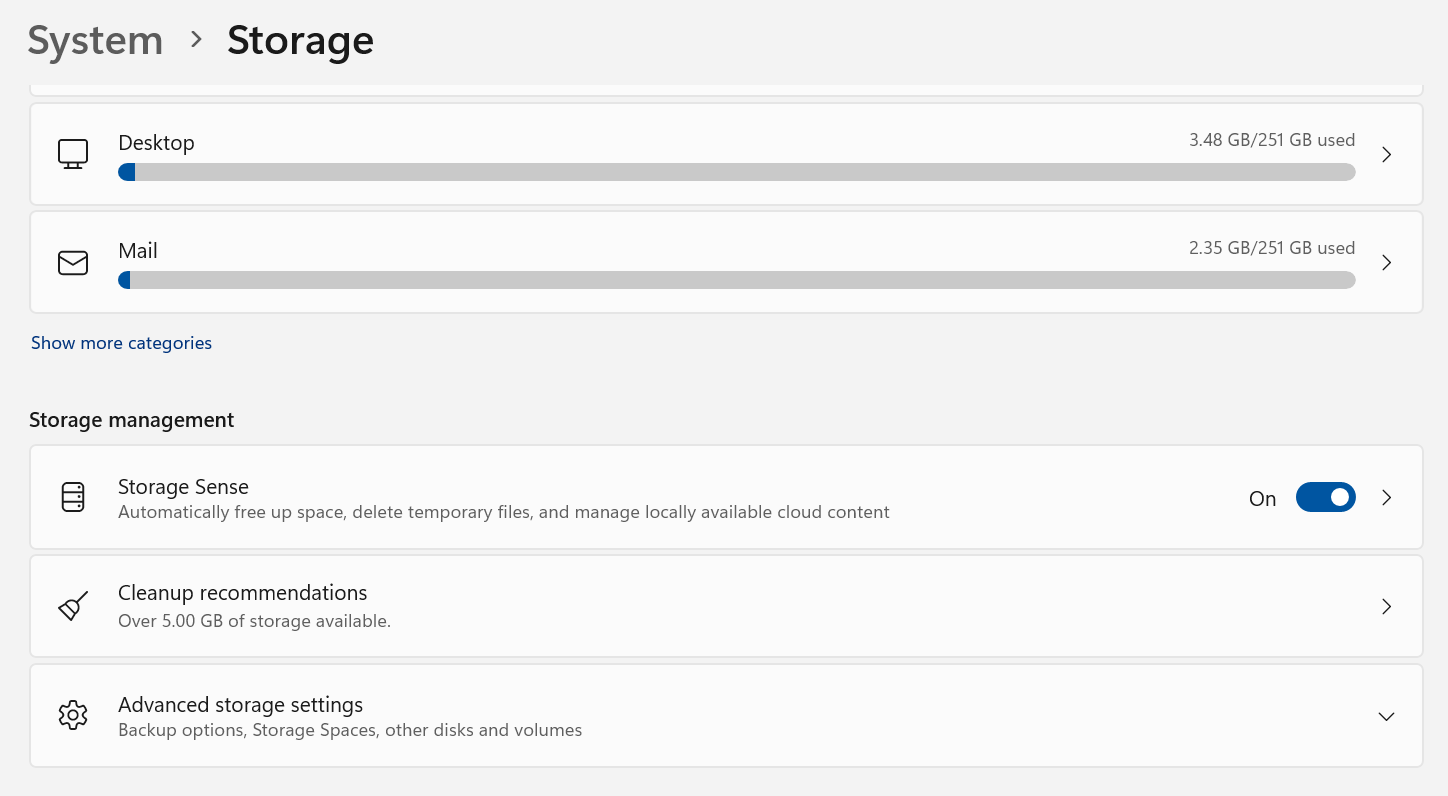Screen dimensions: 1448x796
Task: Click the breadcrumb arrow between System and Storage
Action: point(196,40)
